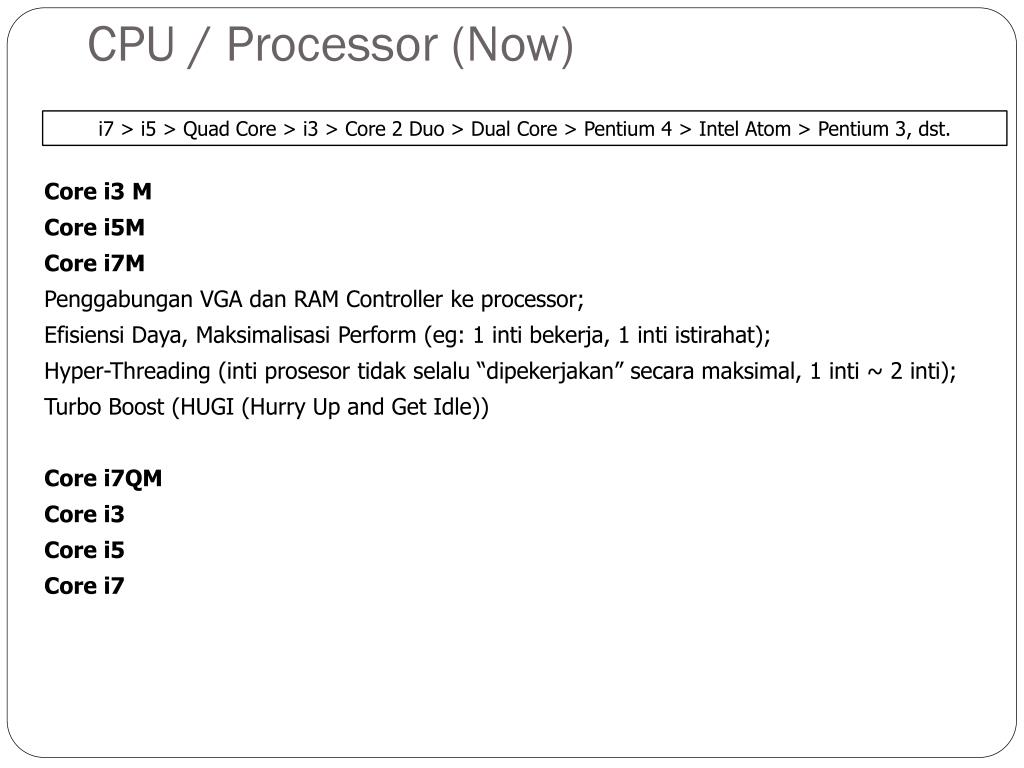Click the Efisiensi Daya, Maksimalisasi Perform line
The image size is (1024, 768).
[x=408, y=335]
